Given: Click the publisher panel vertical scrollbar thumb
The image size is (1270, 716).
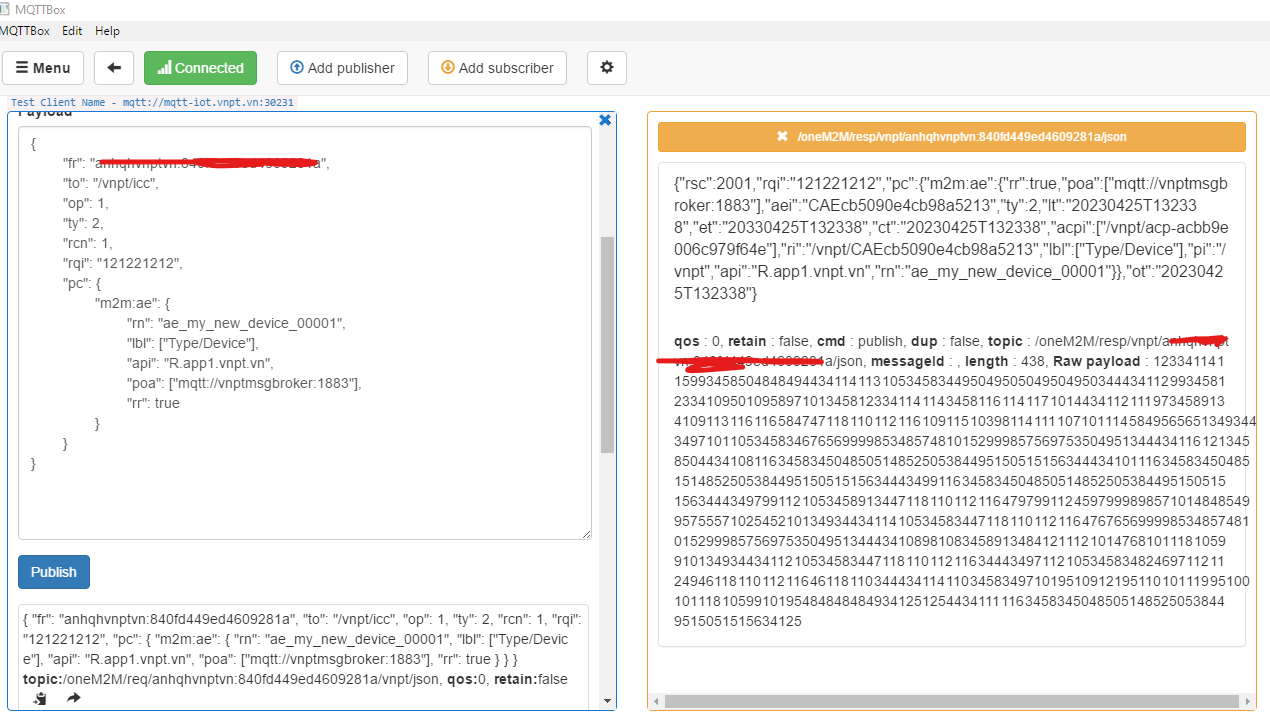Looking at the screenshot, I should tap(607, 345).
